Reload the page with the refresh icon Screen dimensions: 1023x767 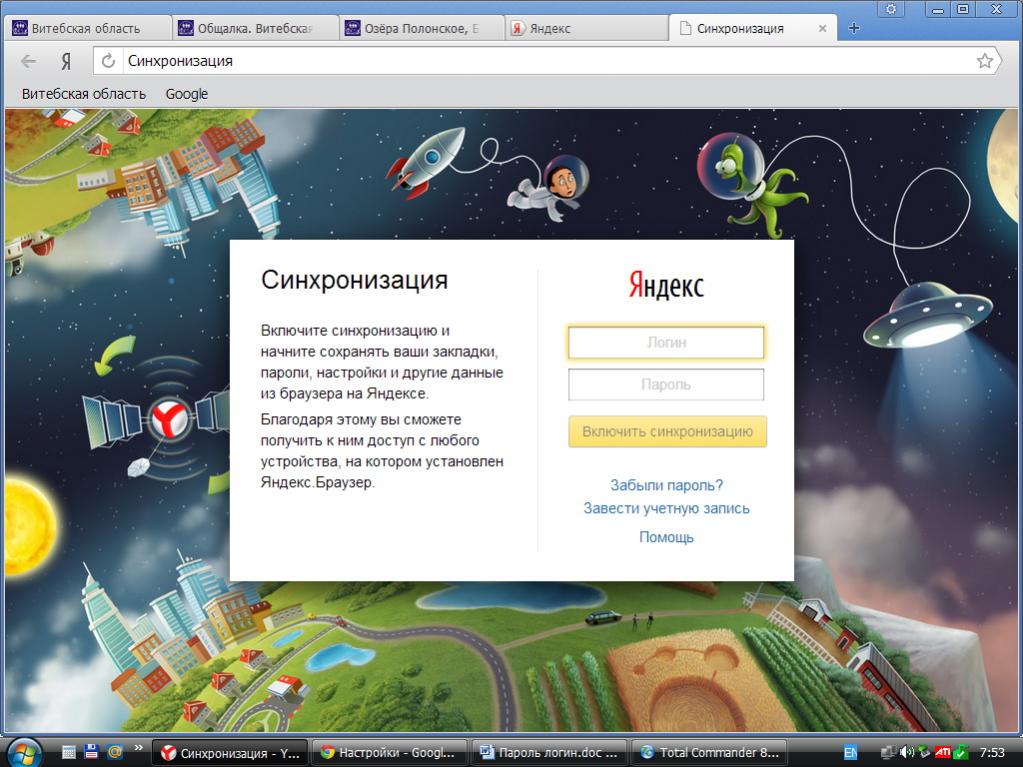[109, 61]
